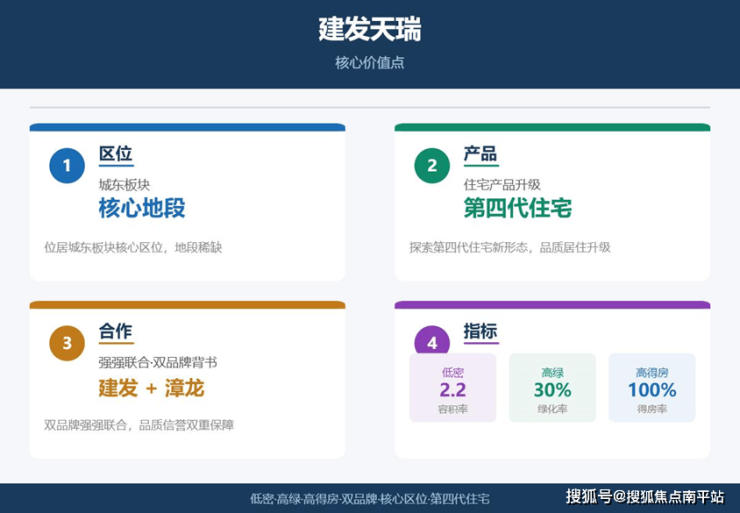The width and height of the screenshot is (740, 513).
Task: Click the 第四代住宅 green headline
Action: pos(517,209)
